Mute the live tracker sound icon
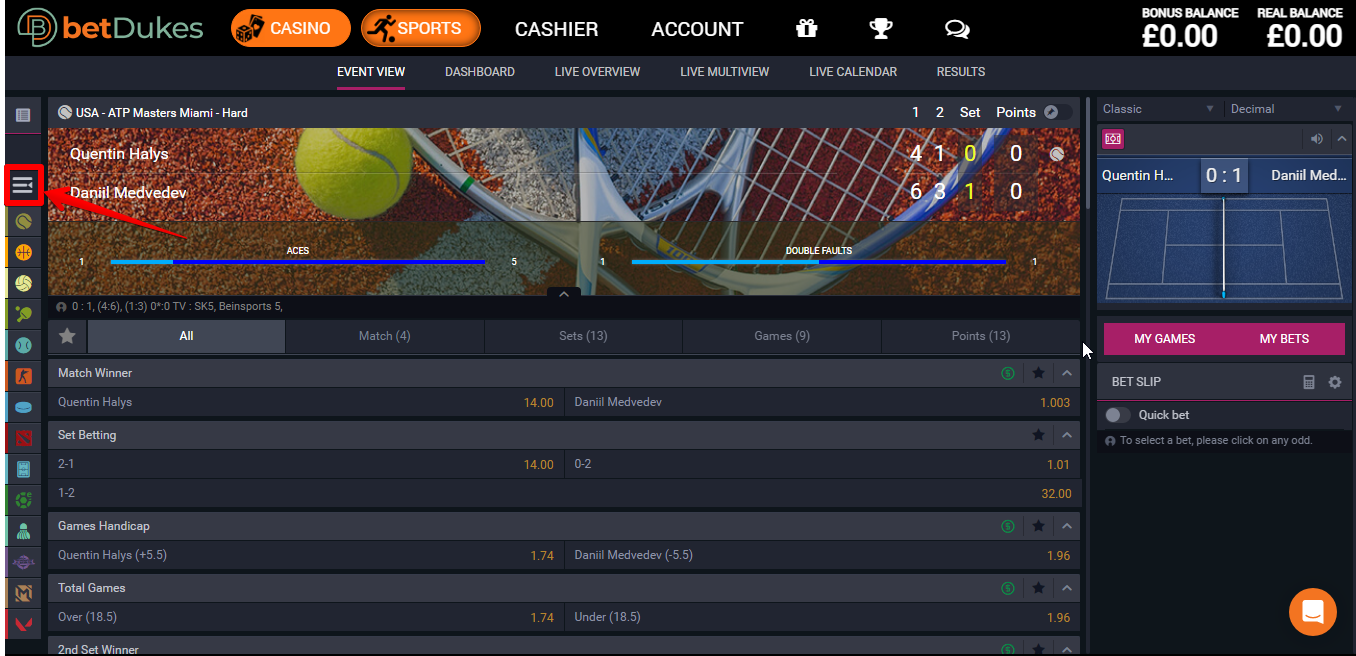Screen dimensions: 1356x656 tap(1316, 139)
